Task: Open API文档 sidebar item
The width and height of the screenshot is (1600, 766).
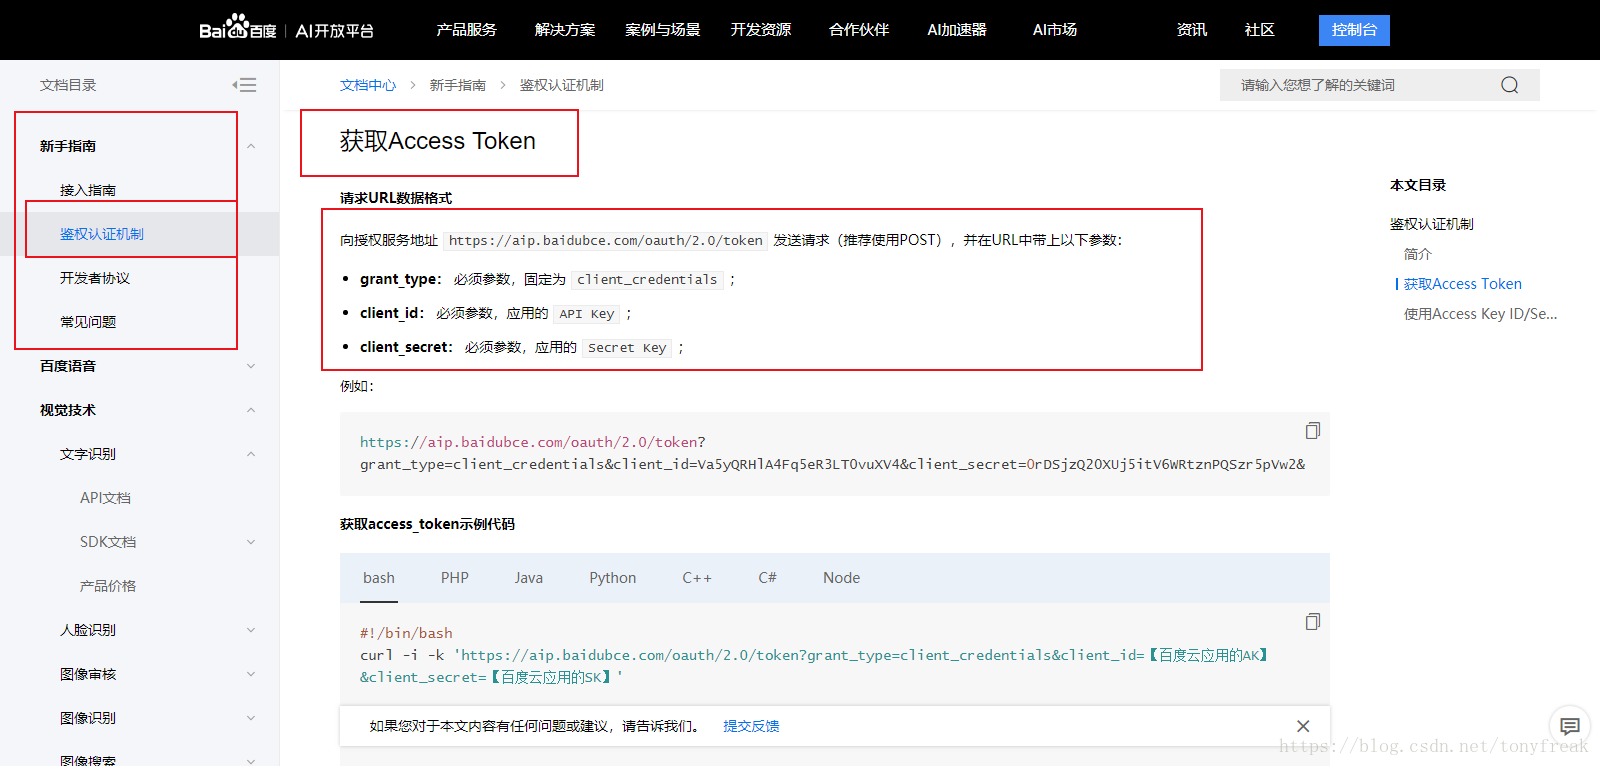Action: click(x=106, y=498)
